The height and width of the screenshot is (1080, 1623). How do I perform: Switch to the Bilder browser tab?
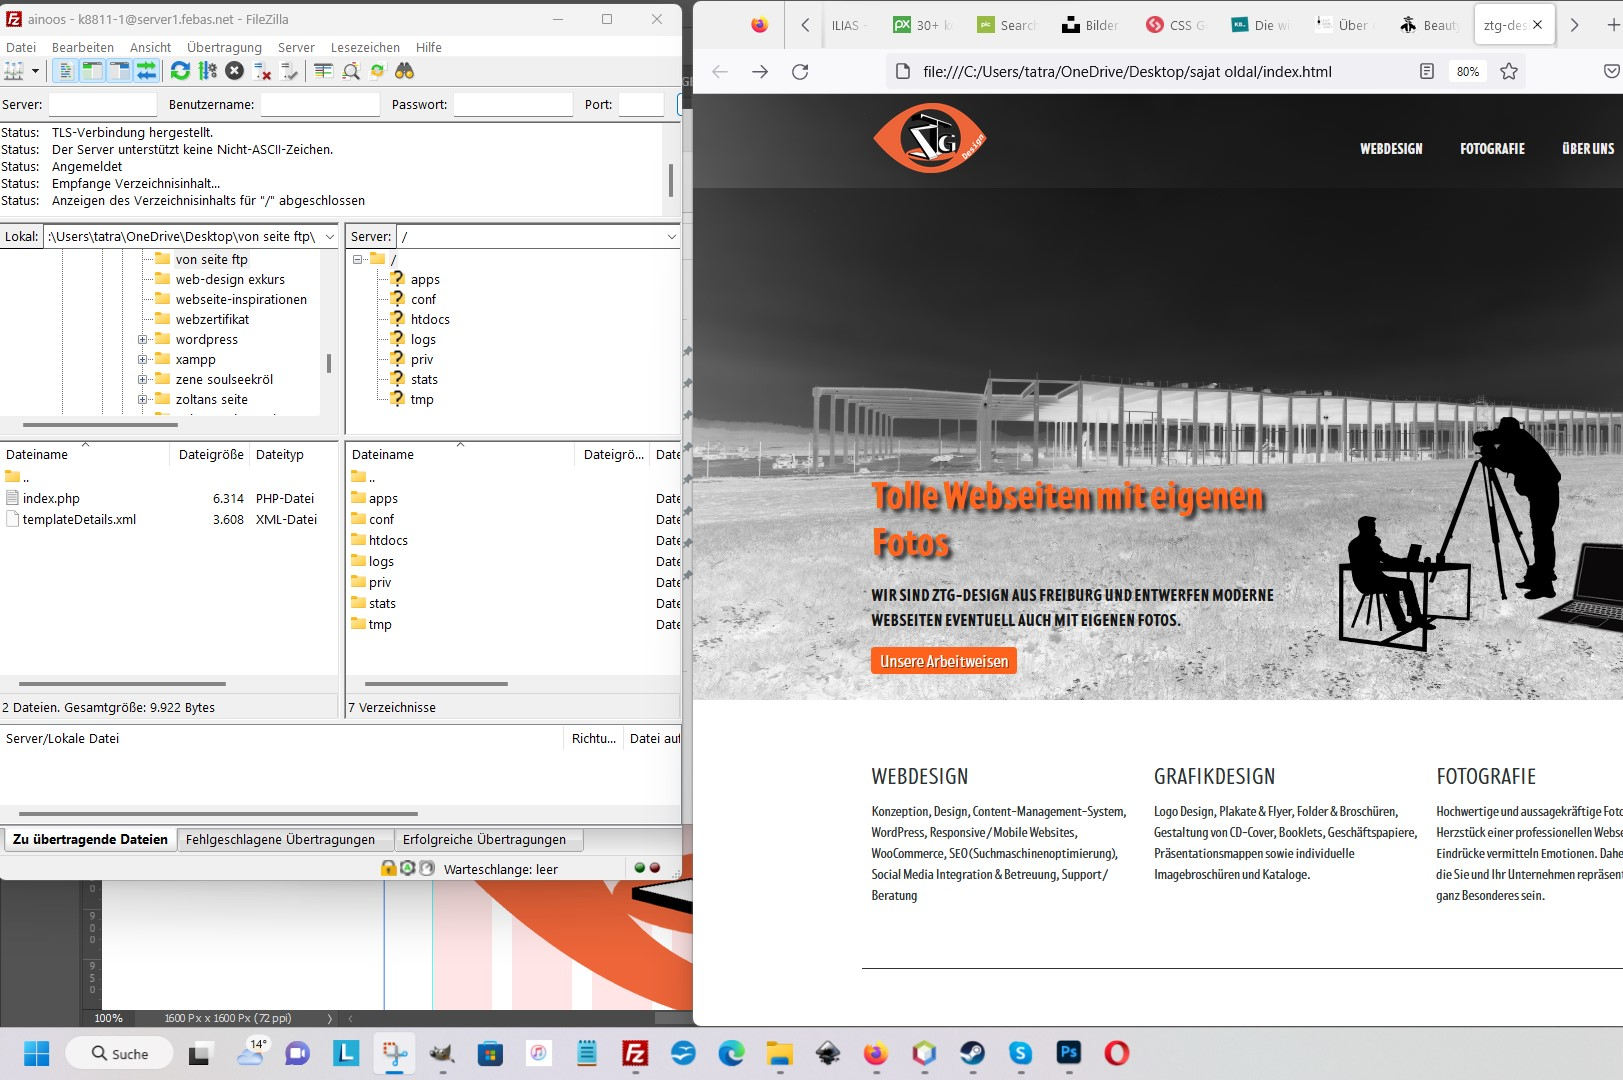pos(1091,25)
